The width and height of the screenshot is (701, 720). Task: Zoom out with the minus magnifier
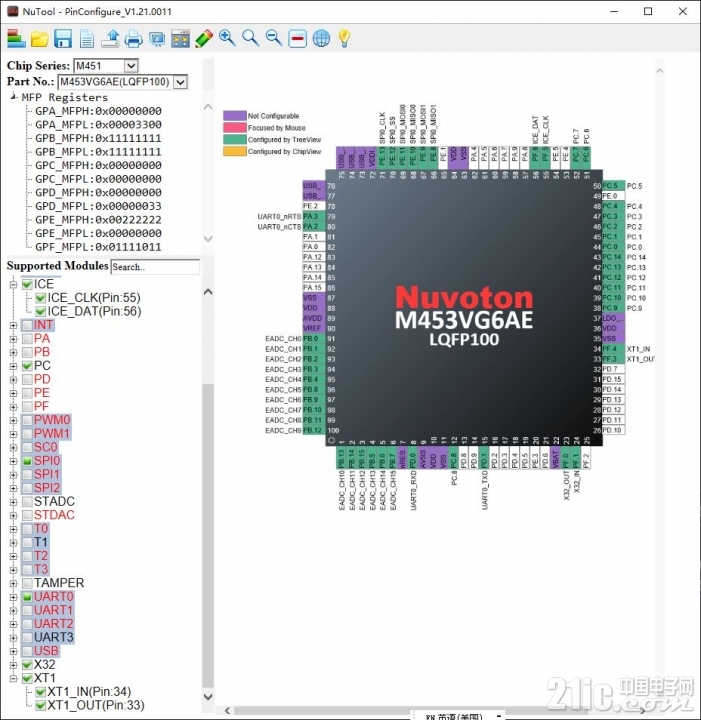coord(274,39)
